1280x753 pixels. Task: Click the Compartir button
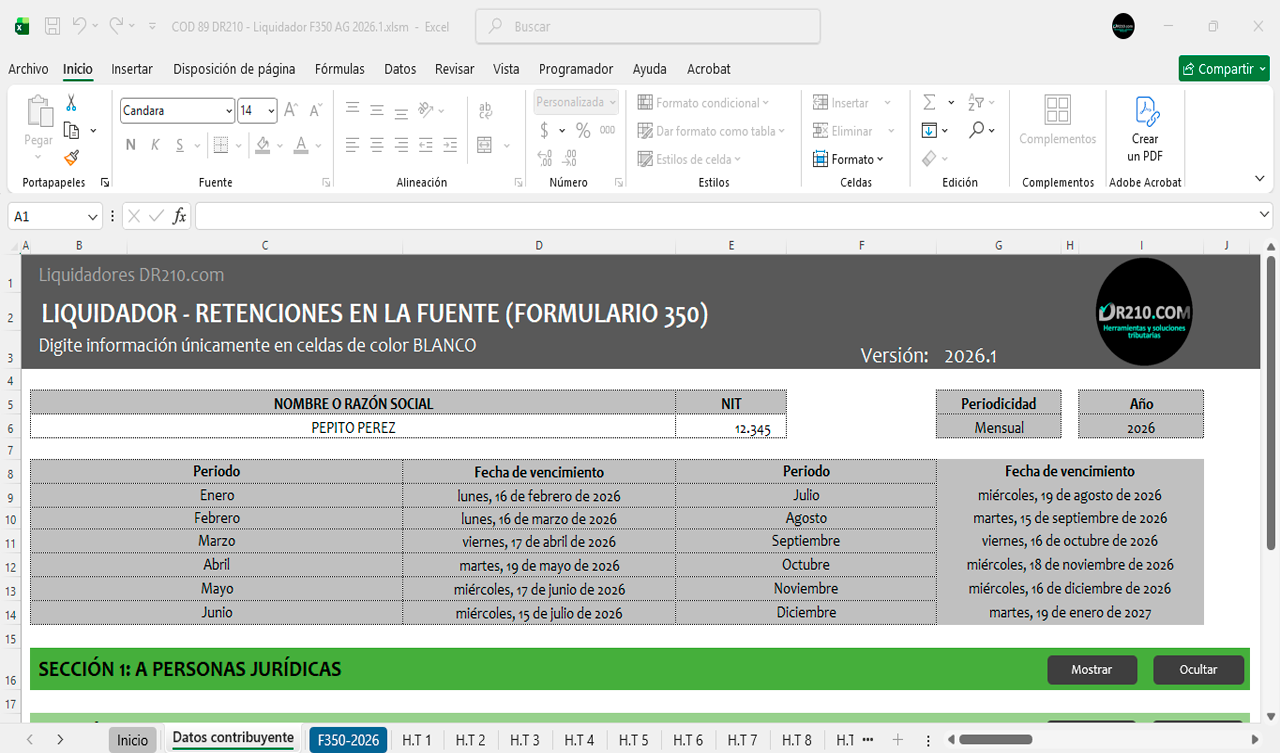pyautogui.click(x=1222, y=69)
